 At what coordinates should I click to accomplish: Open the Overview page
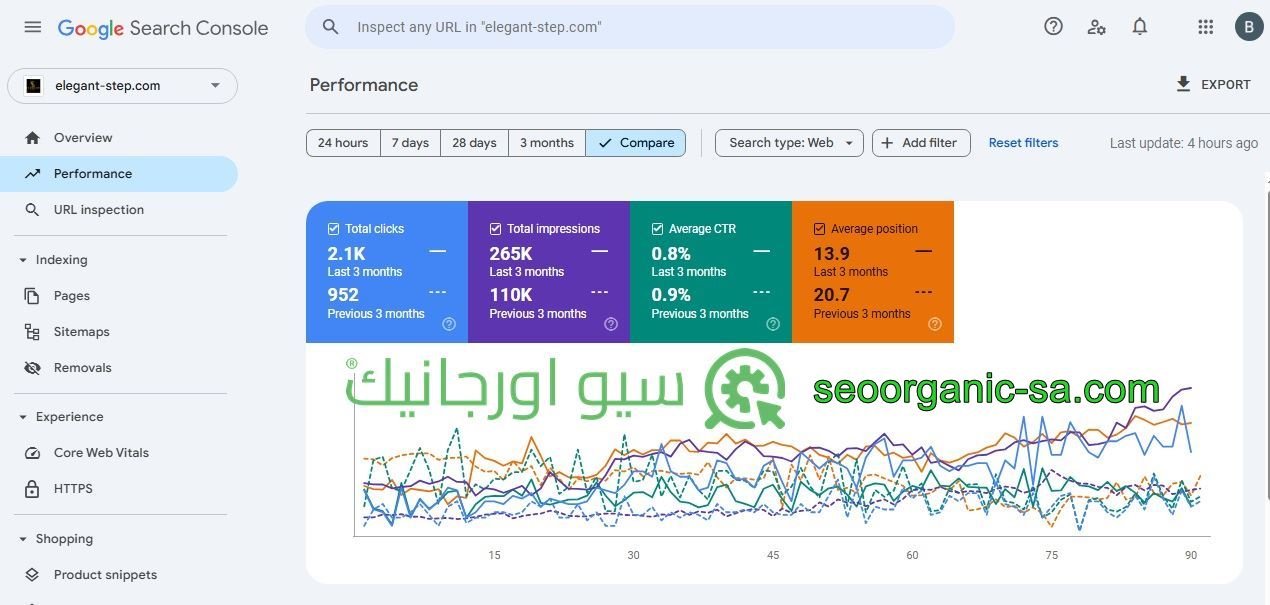83,137
